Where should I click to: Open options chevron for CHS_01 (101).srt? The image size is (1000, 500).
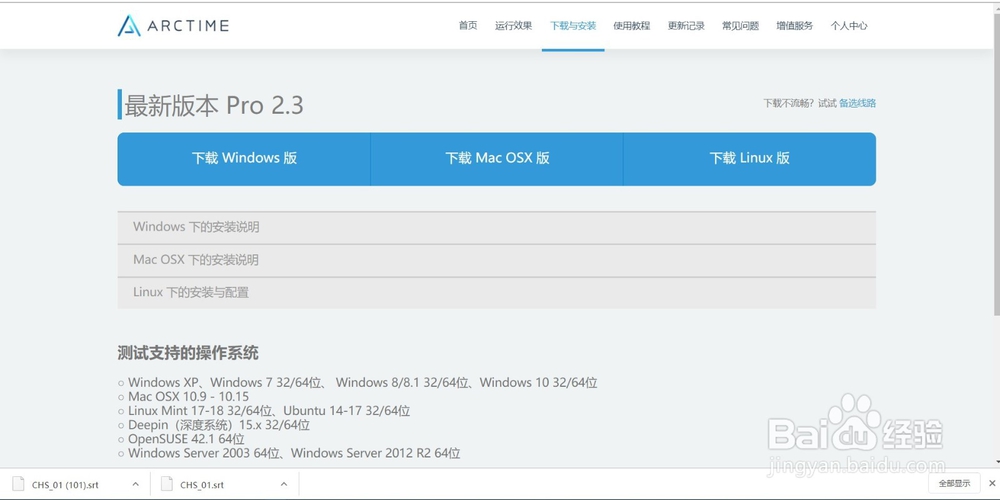pos(135,484)
